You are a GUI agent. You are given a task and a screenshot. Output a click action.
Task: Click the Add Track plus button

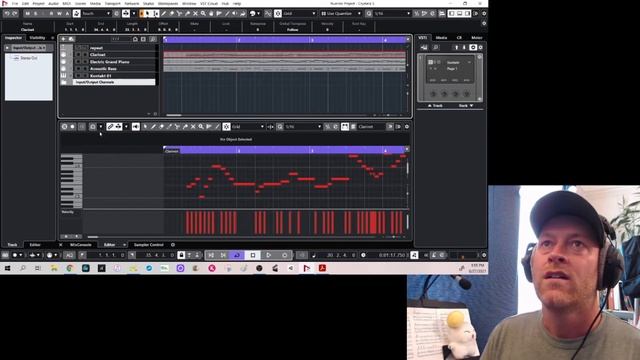tap(63, 39)
